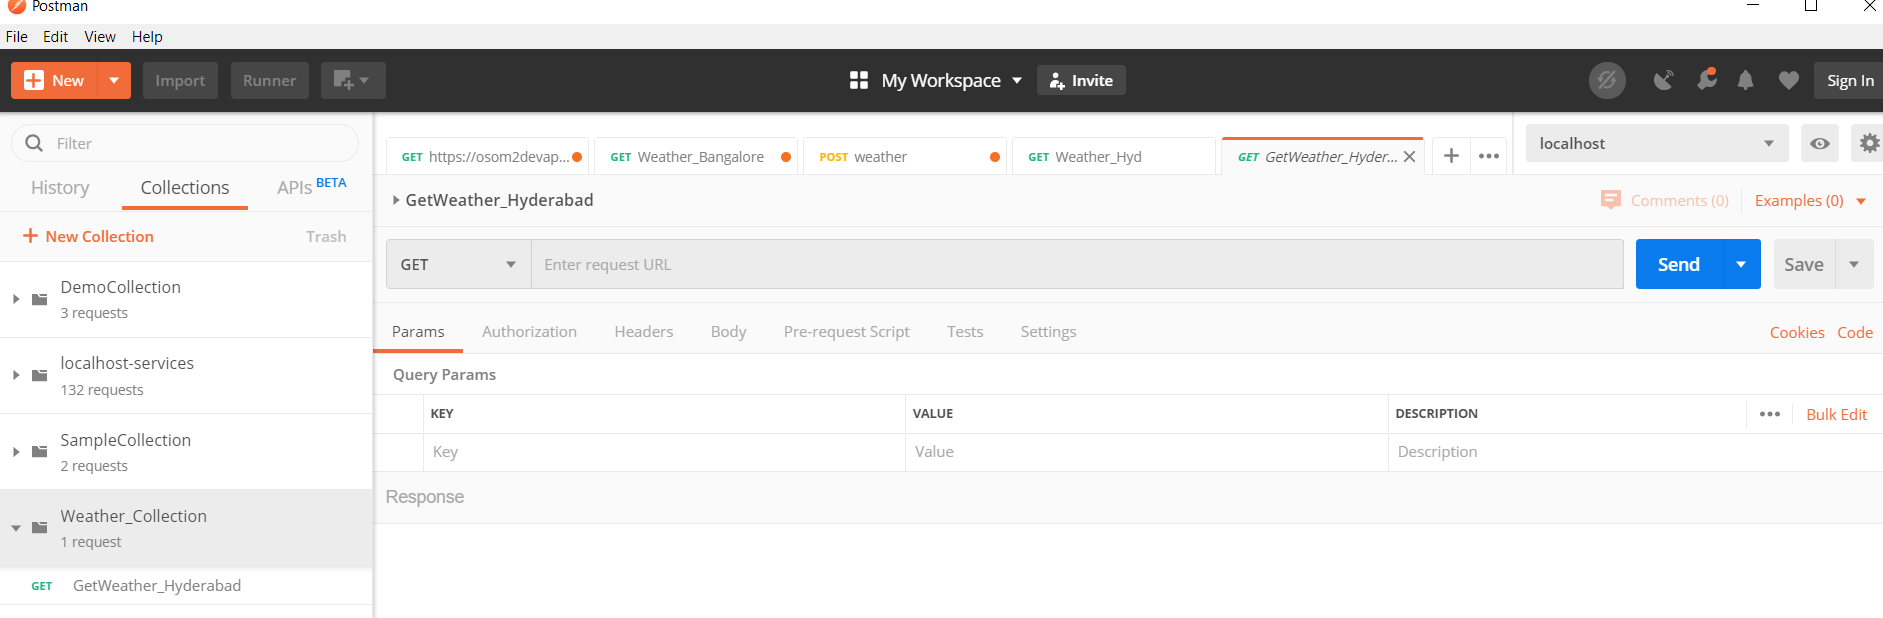Expand the localhost-services tree arrow
1883x618 pixels.
pos(16,375)
